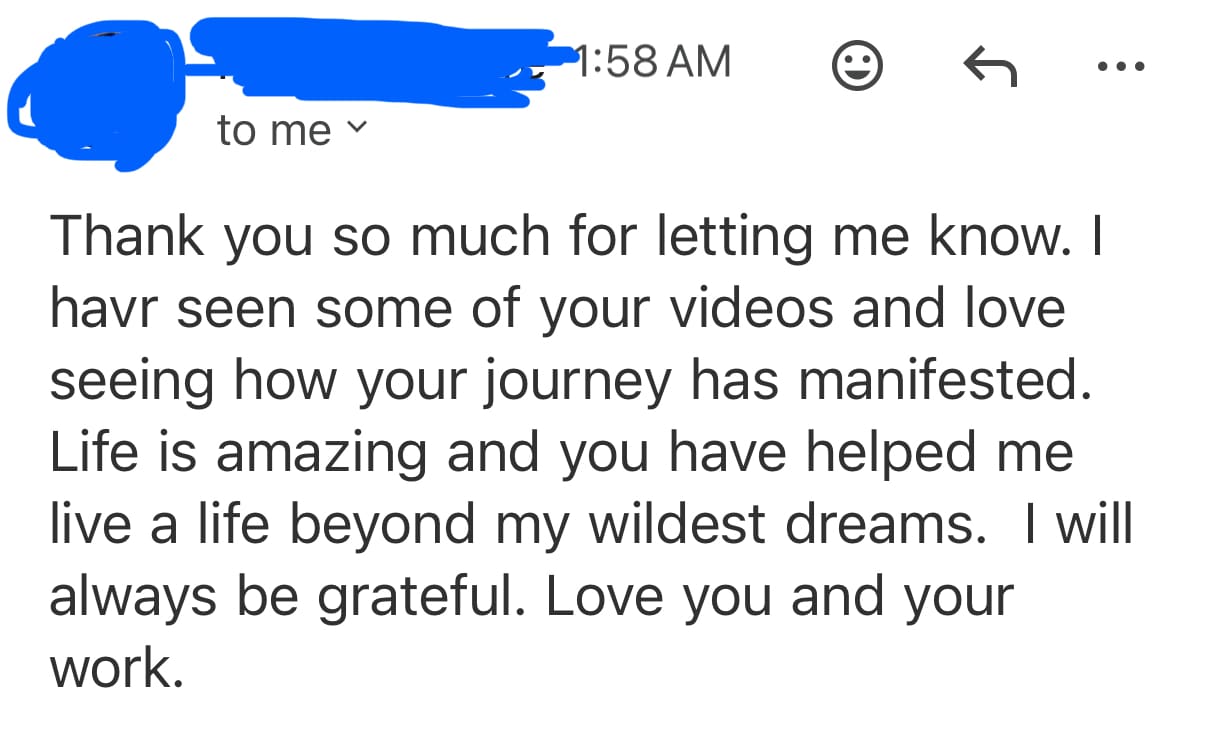Open the three-dot more options menu
Viewport: 1206px width, 740px height.
tap(1120, 67)
